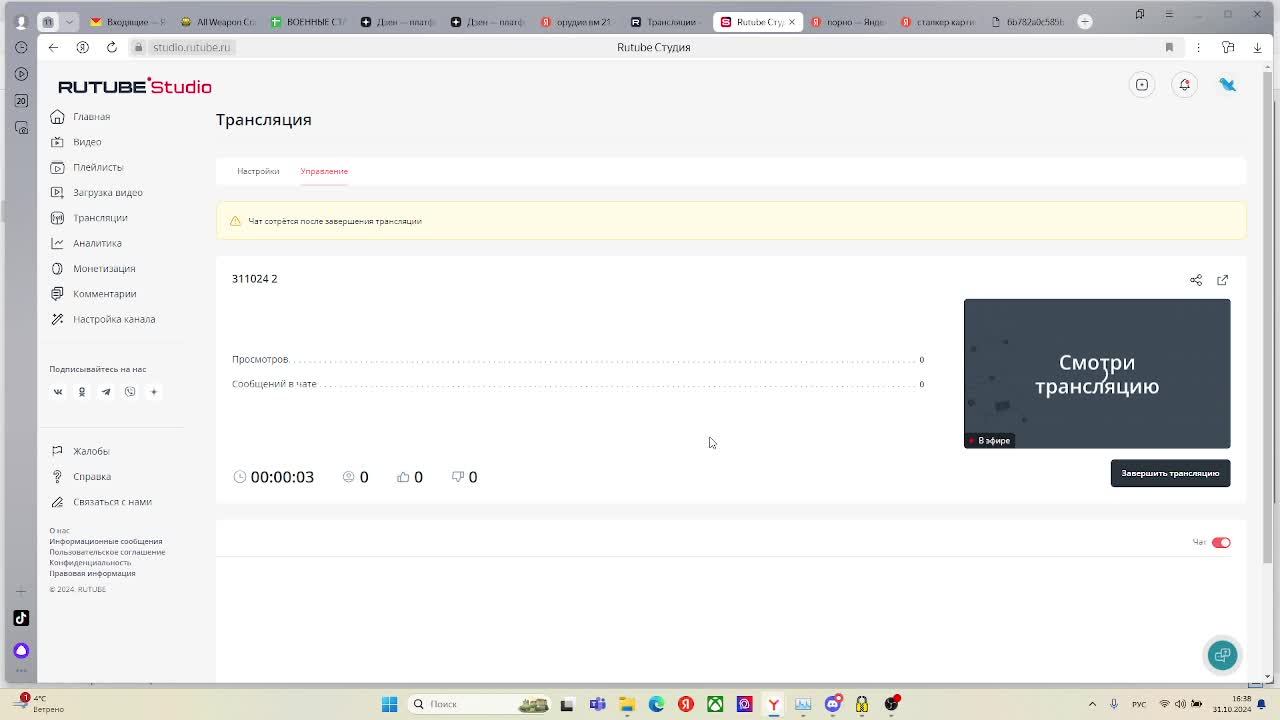Open File Explorer from taskbar
The image size is (1280, 720).
(627, 704)
